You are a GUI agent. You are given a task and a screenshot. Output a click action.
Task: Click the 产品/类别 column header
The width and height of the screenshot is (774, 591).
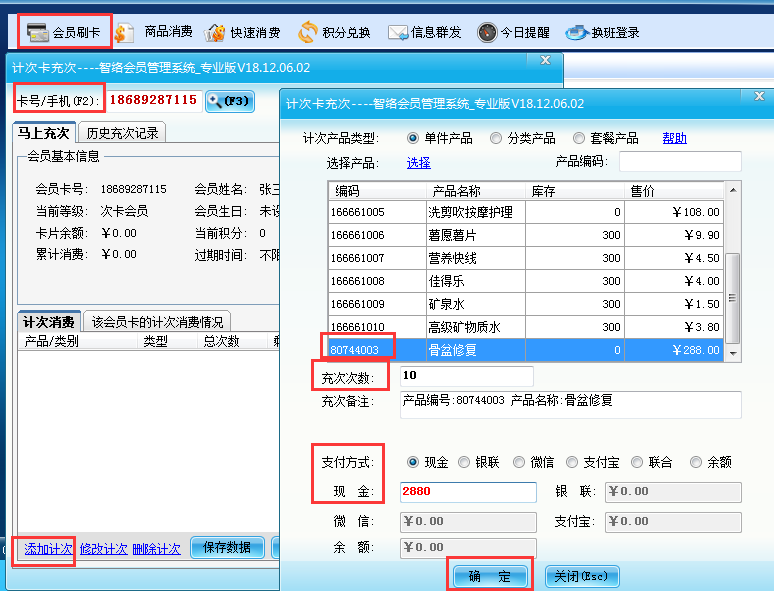coord(77,341)
